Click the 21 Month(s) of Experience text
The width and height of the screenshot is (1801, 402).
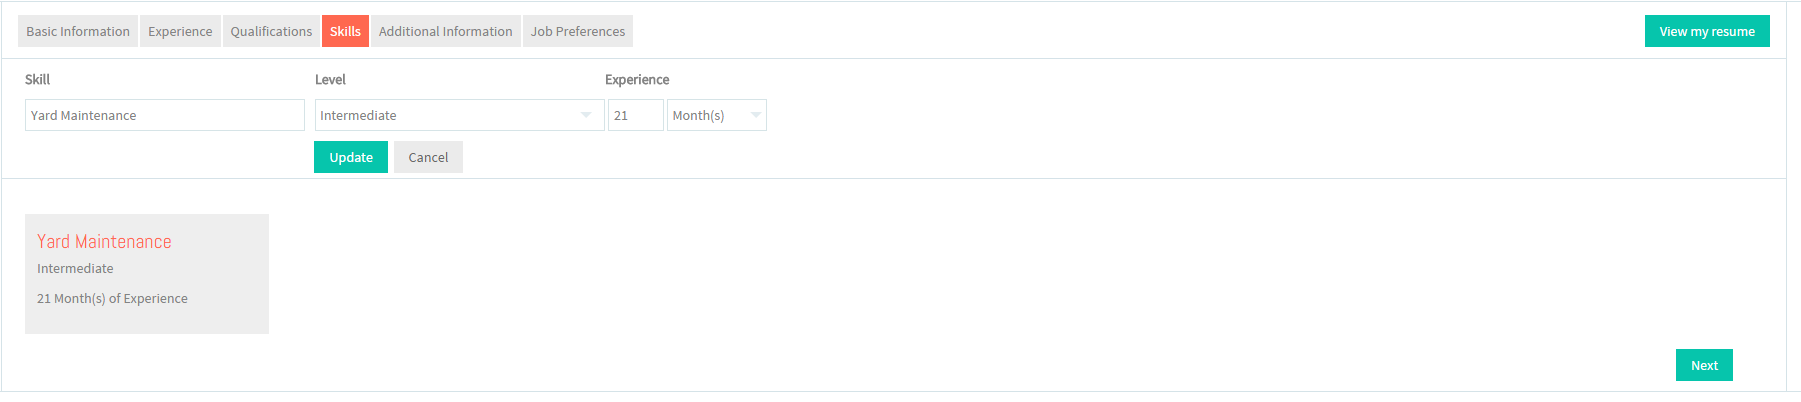[x=112, y=298]
